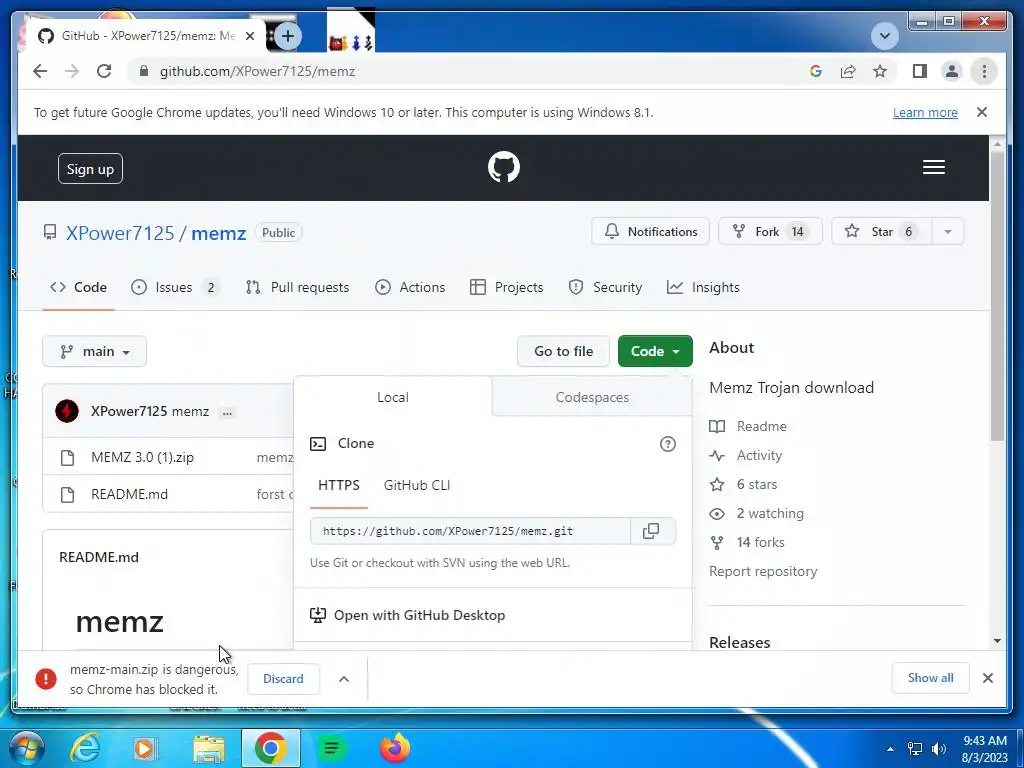
Task: Show hidden system tray icons
Action: (x=890, y=749)
